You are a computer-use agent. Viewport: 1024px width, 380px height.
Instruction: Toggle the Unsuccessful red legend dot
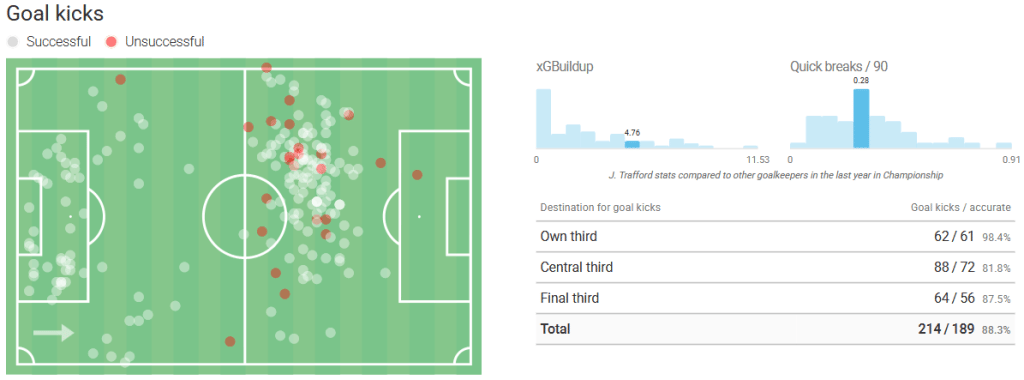point(111,42)
